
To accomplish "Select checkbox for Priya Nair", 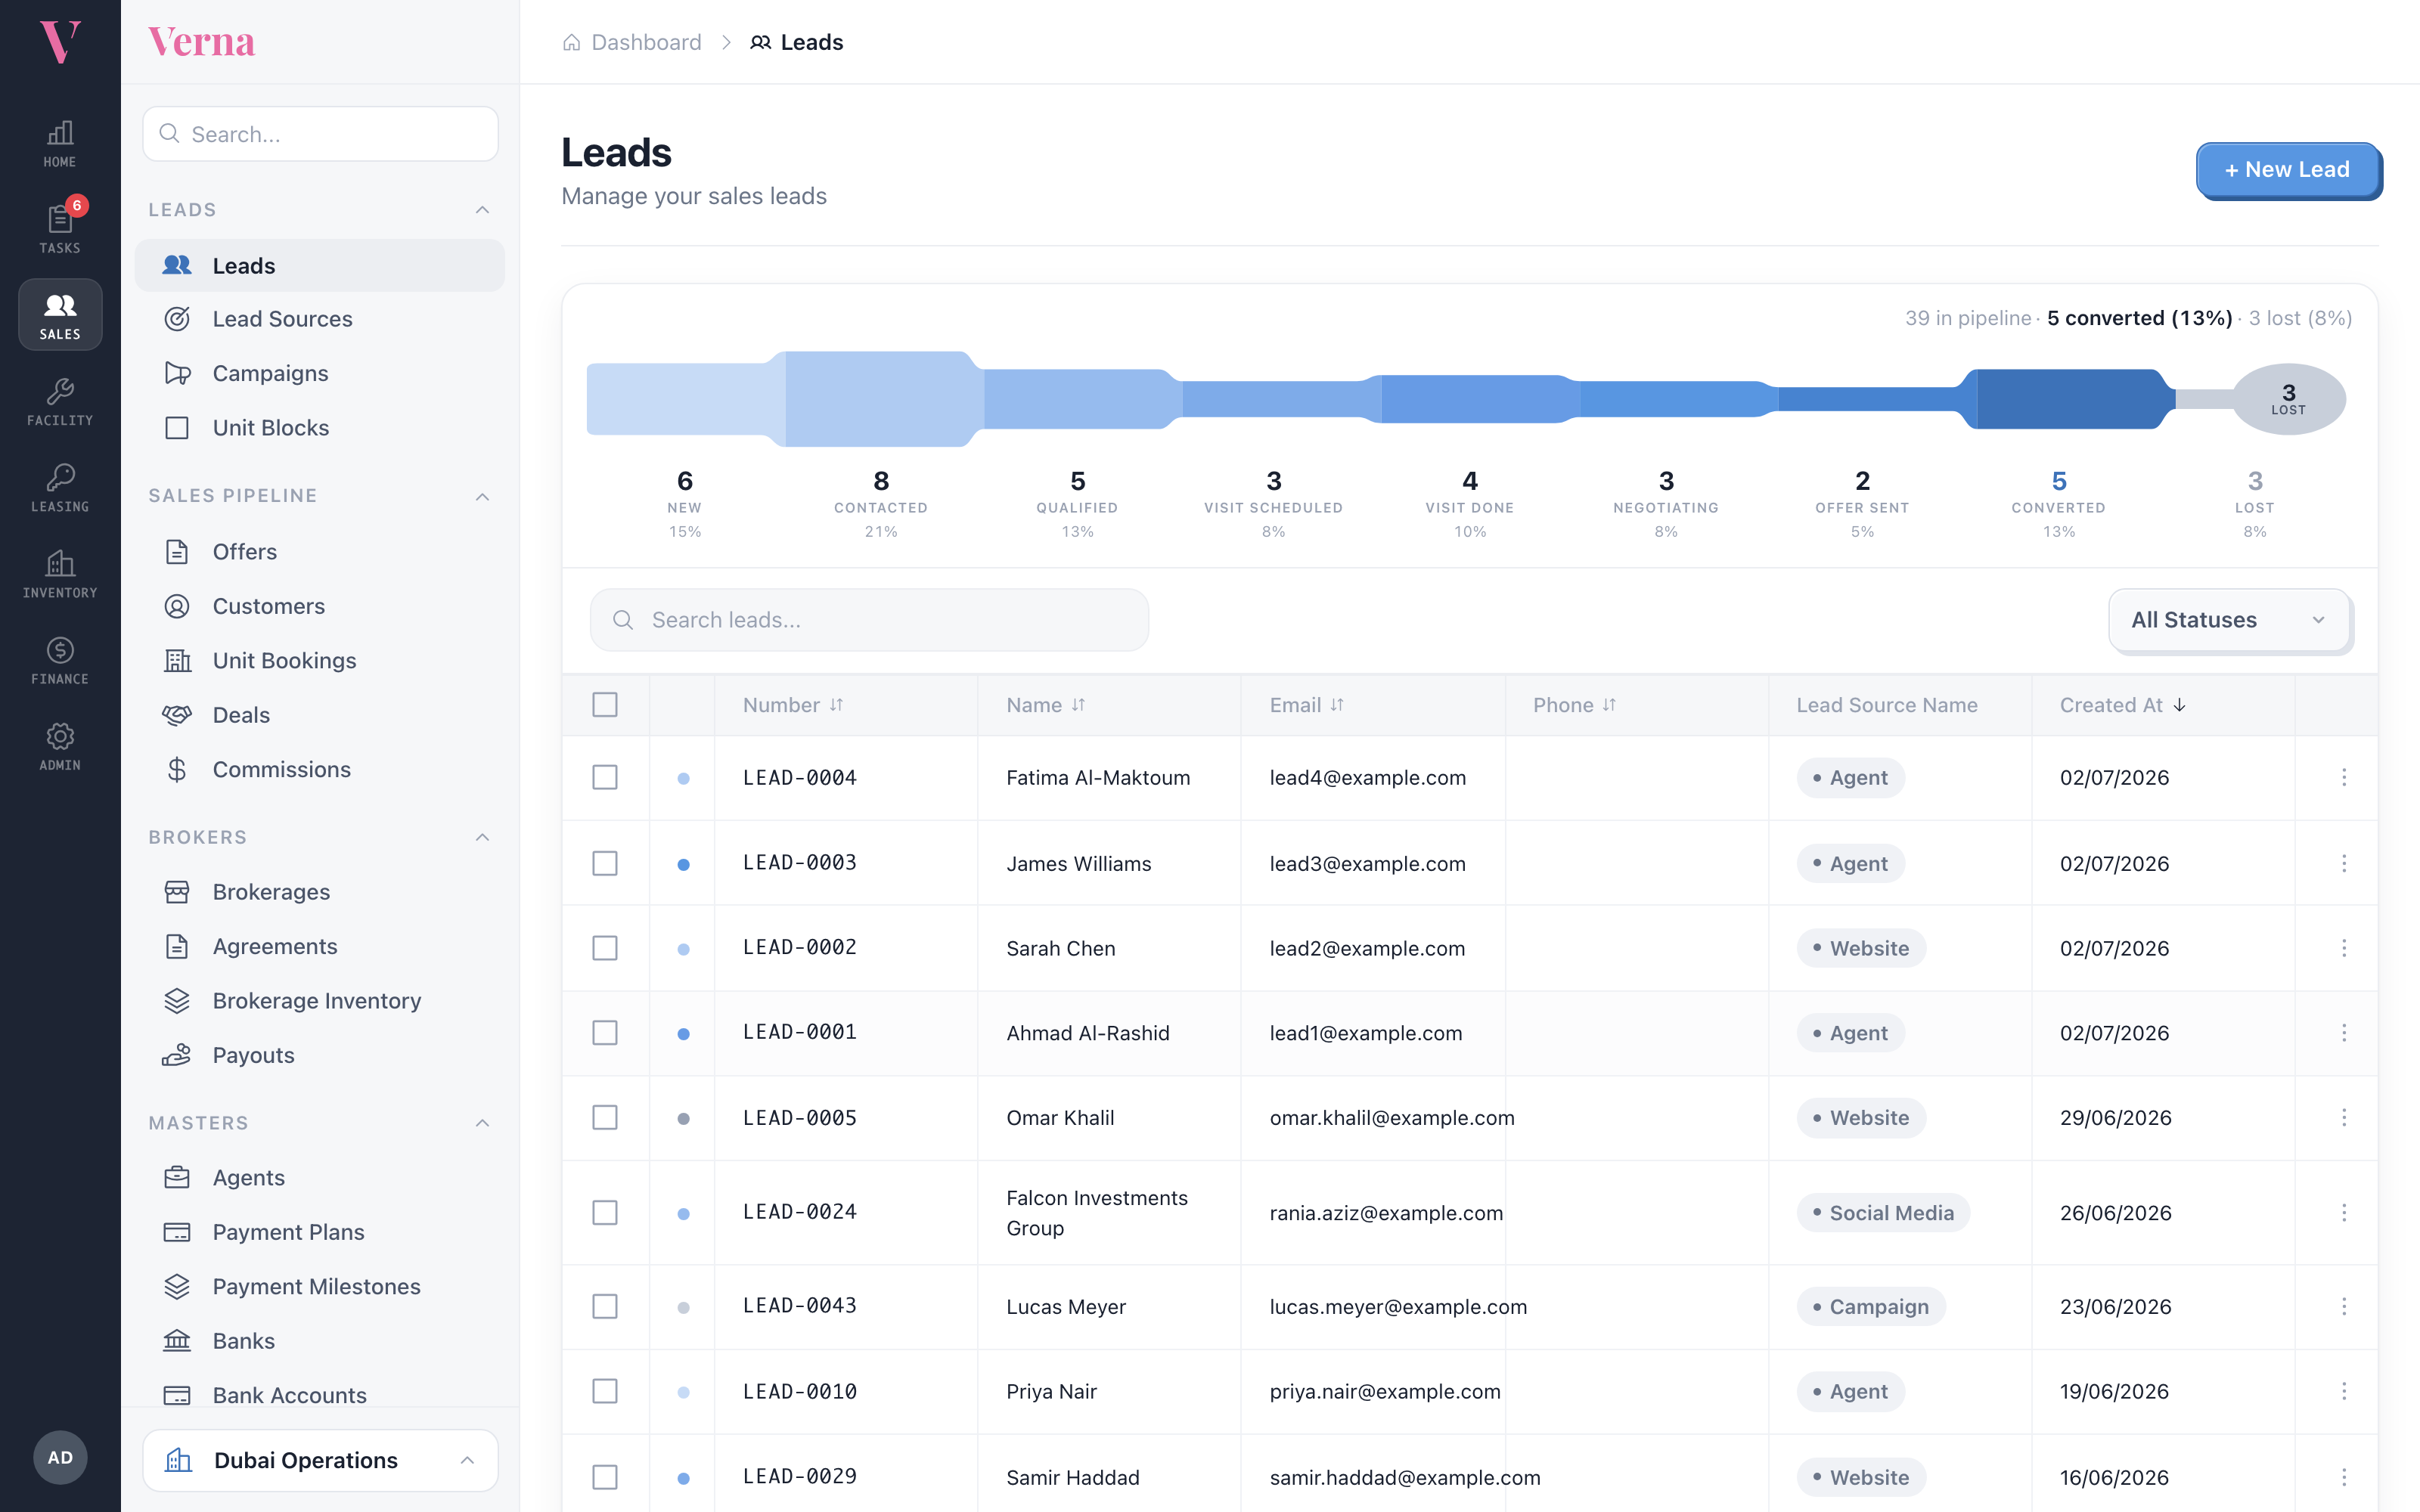I will 605,1391.
